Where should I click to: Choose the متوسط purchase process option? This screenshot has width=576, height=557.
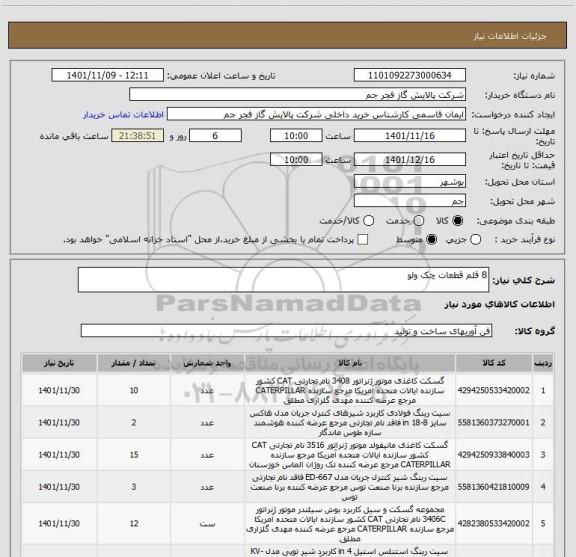coord(431,240)
